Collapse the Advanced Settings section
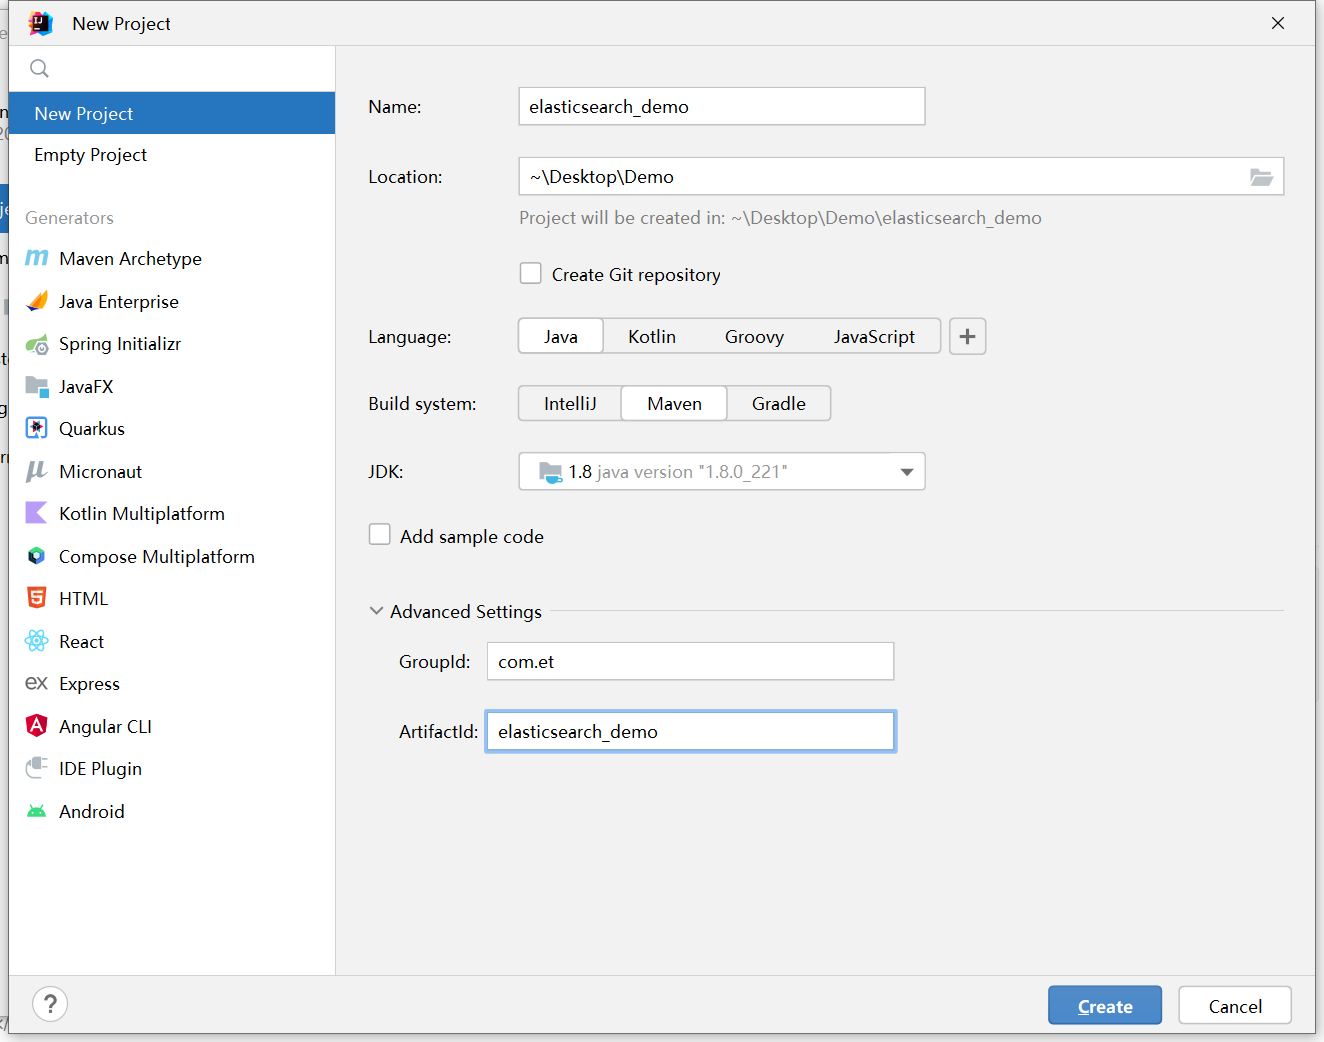 pos(377,611)
